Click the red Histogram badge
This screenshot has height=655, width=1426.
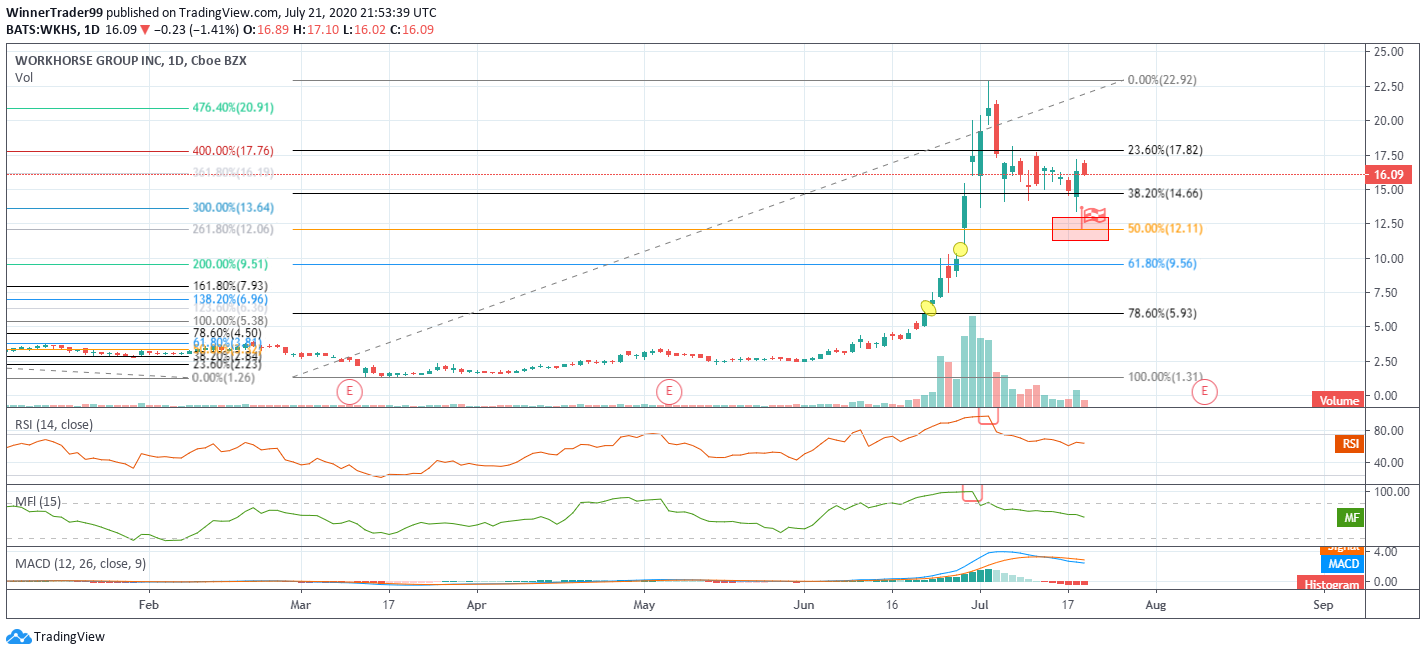point(1331,584)
